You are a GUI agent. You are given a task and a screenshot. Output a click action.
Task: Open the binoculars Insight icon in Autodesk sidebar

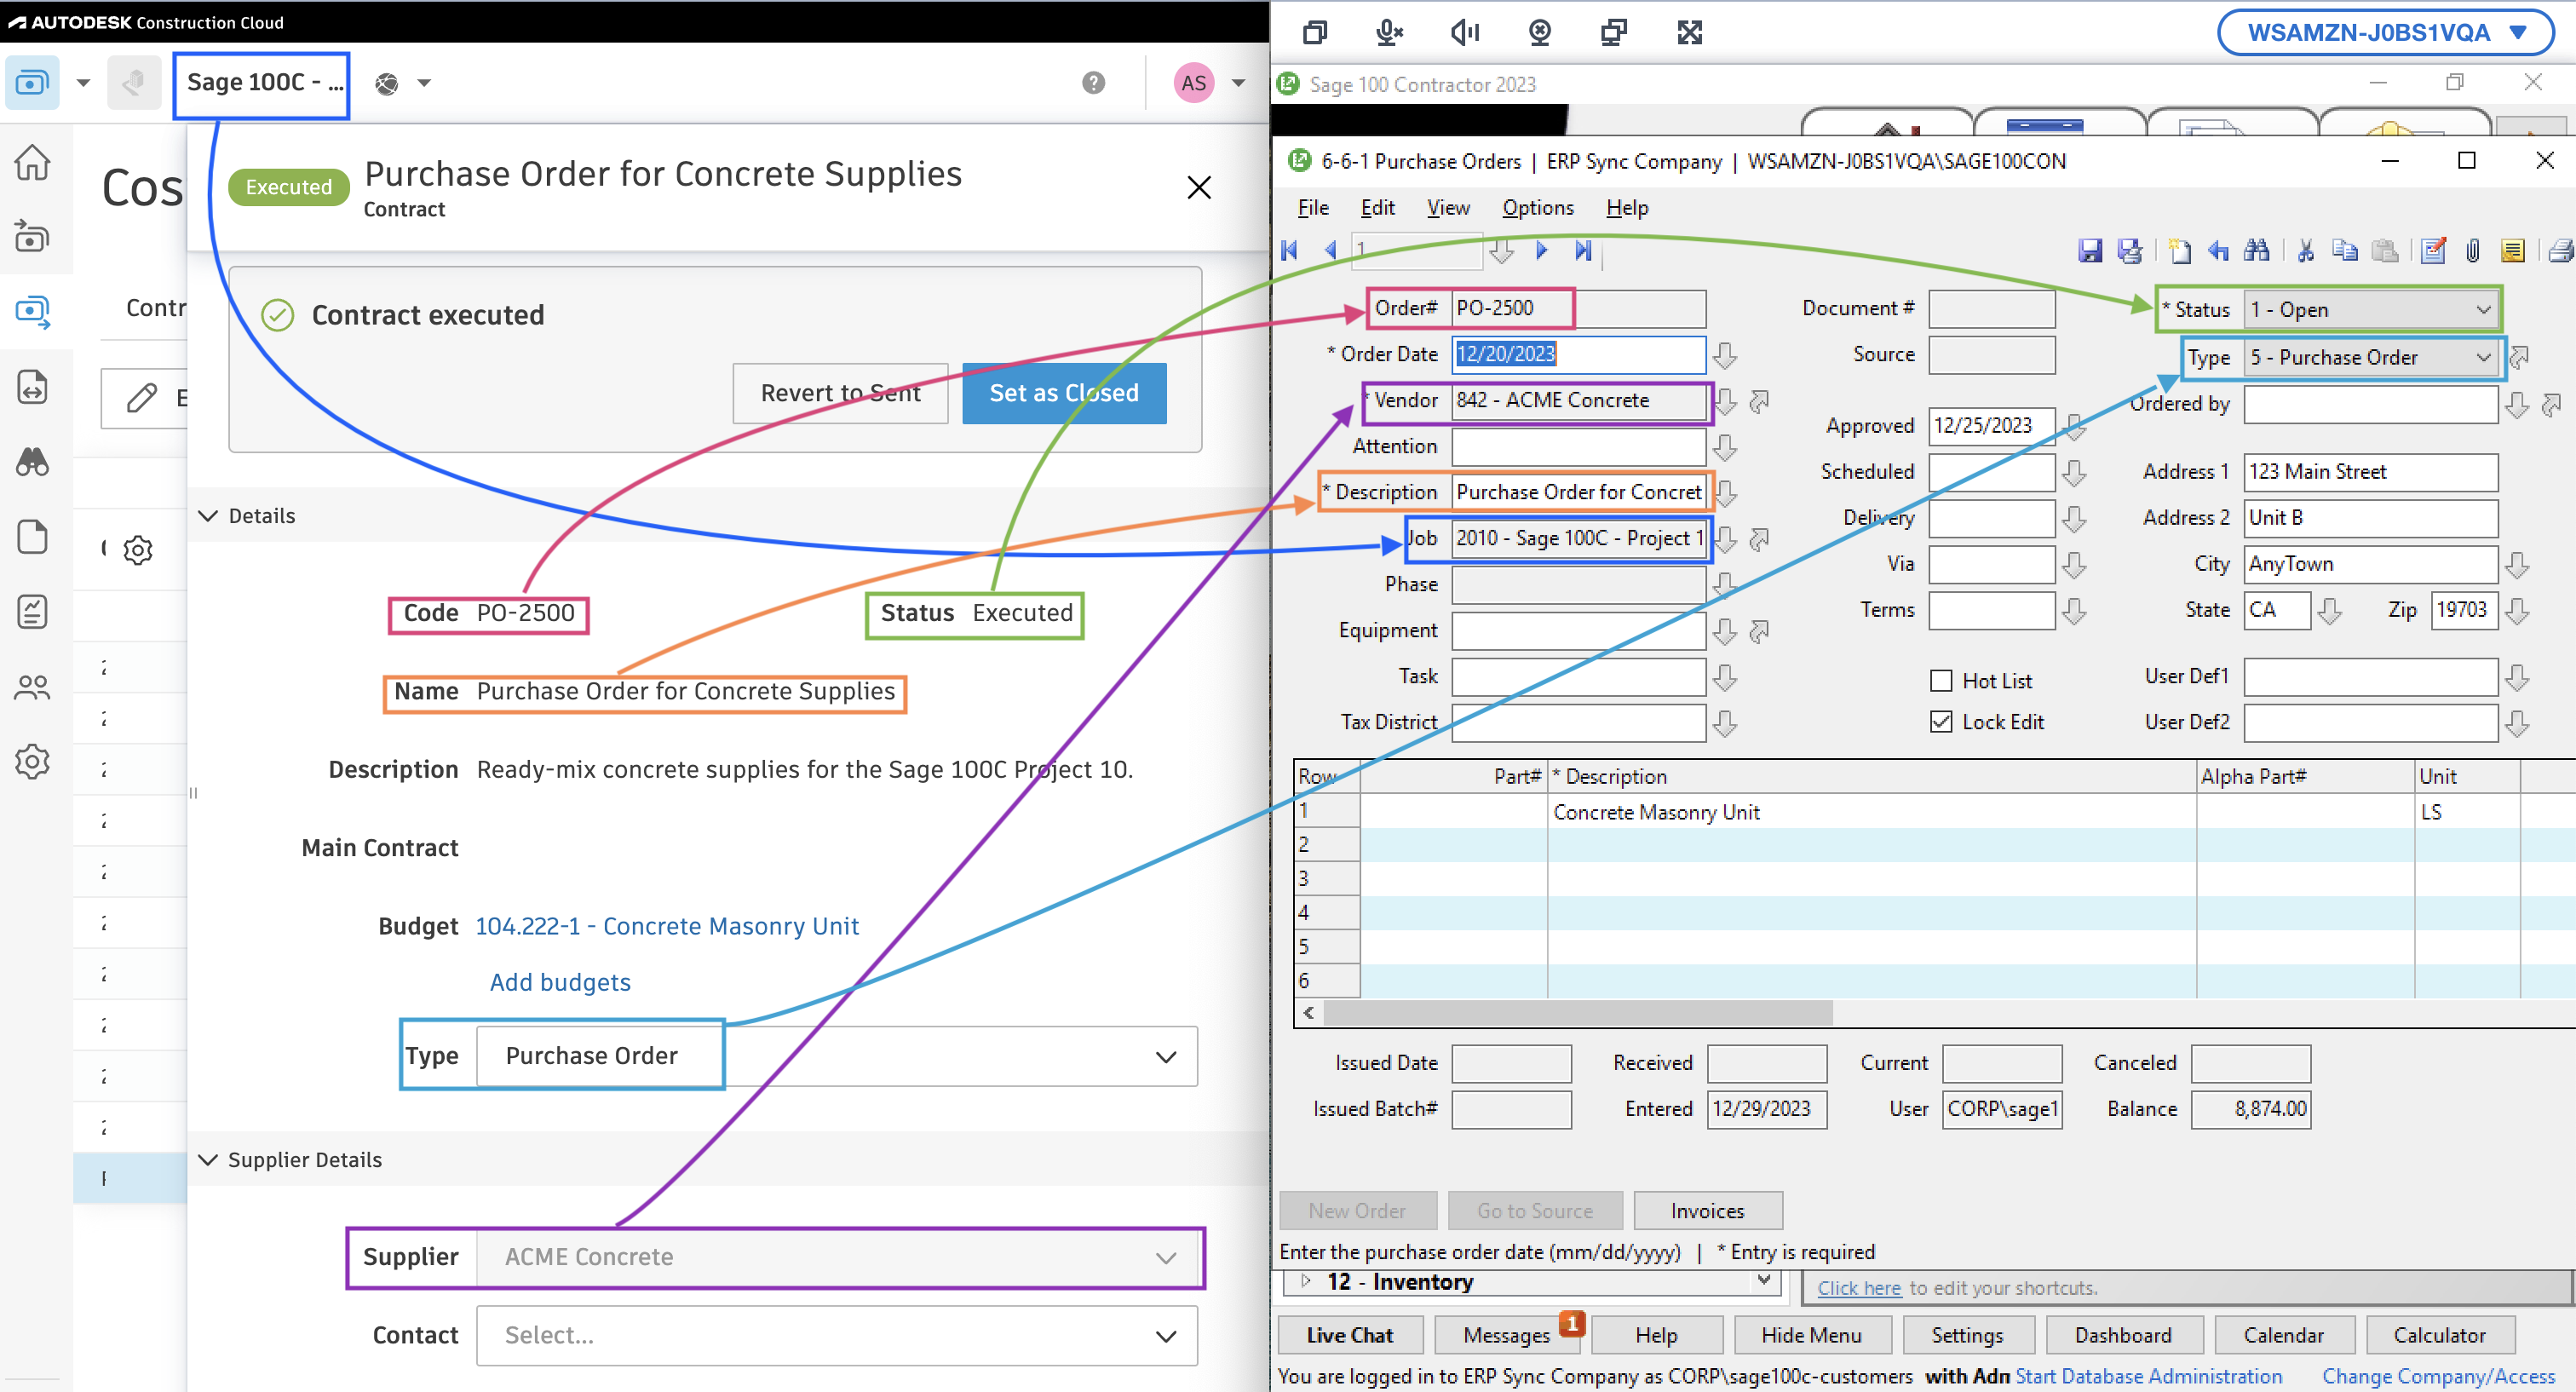coord(32,462)
